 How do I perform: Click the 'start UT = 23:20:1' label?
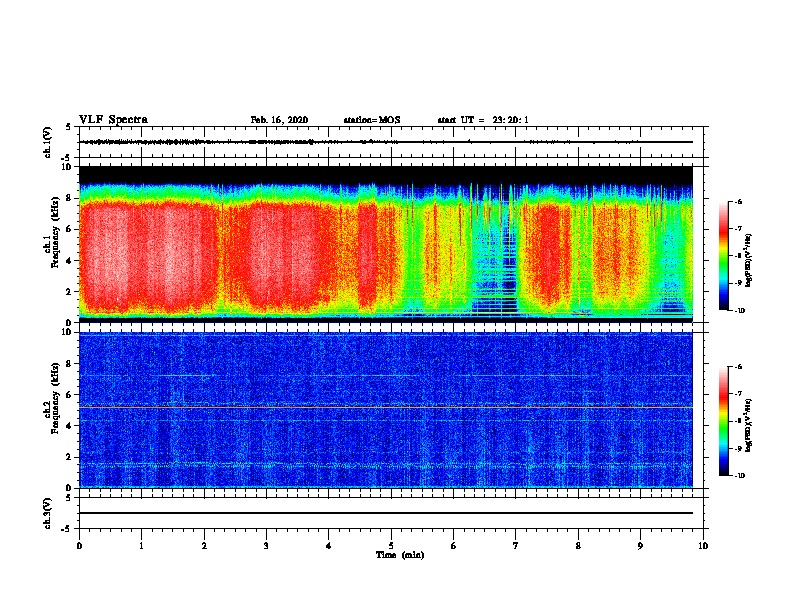click(483, 120)
